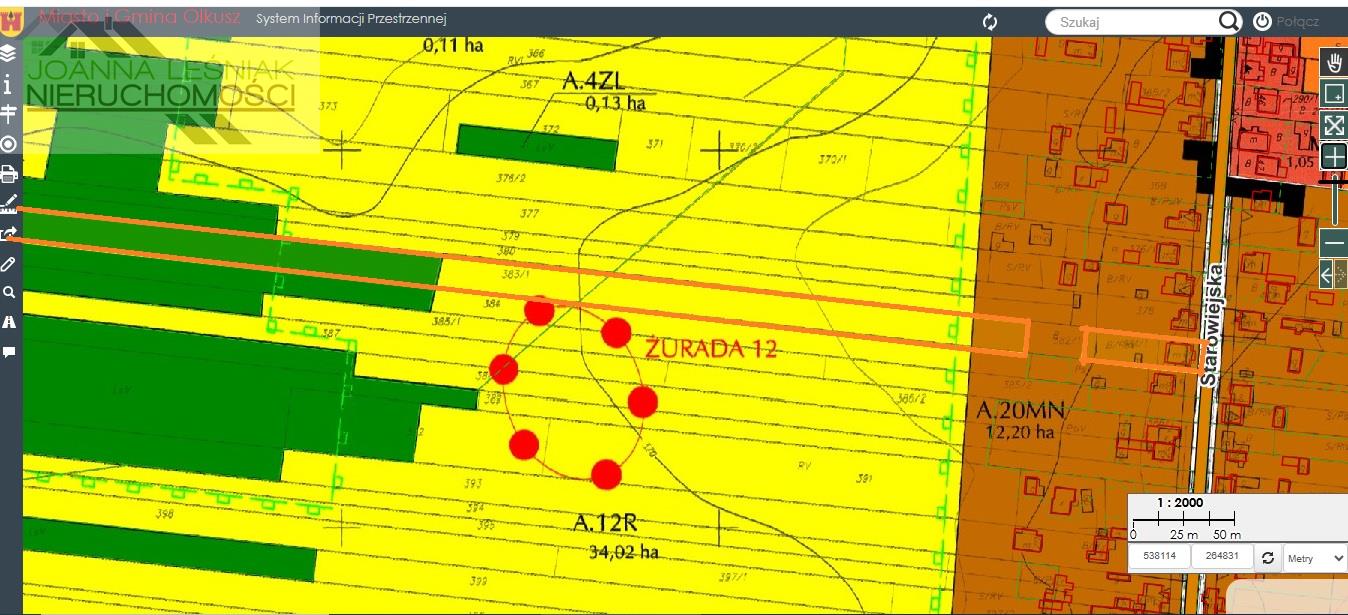Screen dimensions: 1348x615
Task: Toggle the zoom-to-rectangle tool
Action: (1334, 94)
